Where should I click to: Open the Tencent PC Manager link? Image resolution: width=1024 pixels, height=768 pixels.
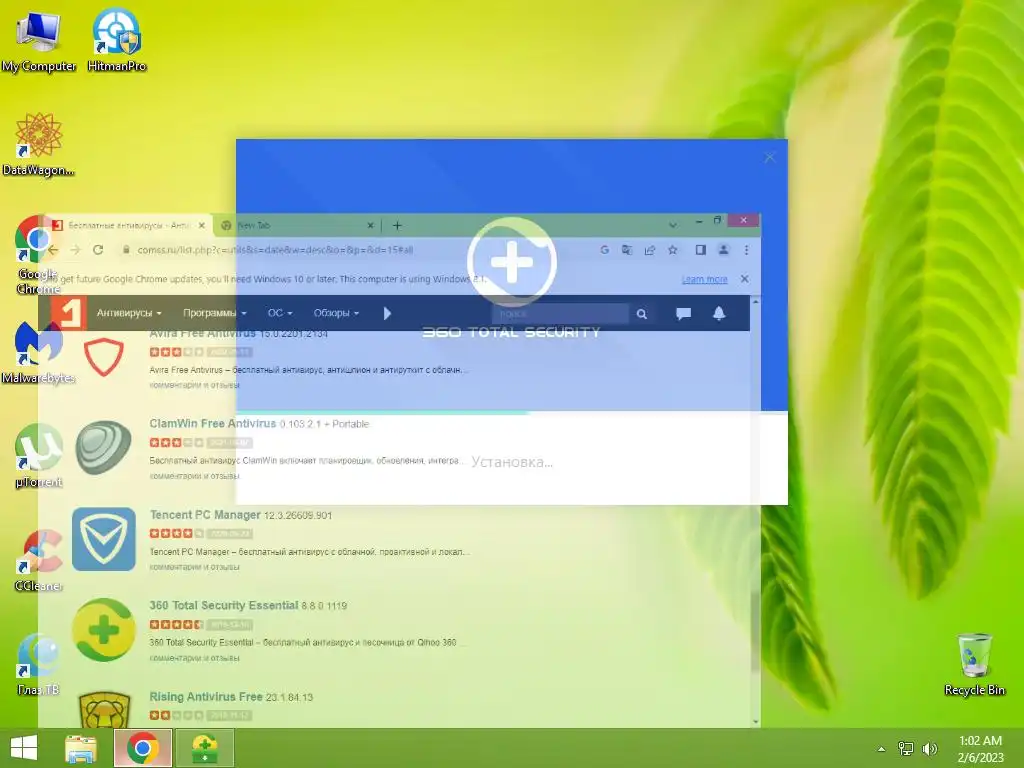pos(204,515)
